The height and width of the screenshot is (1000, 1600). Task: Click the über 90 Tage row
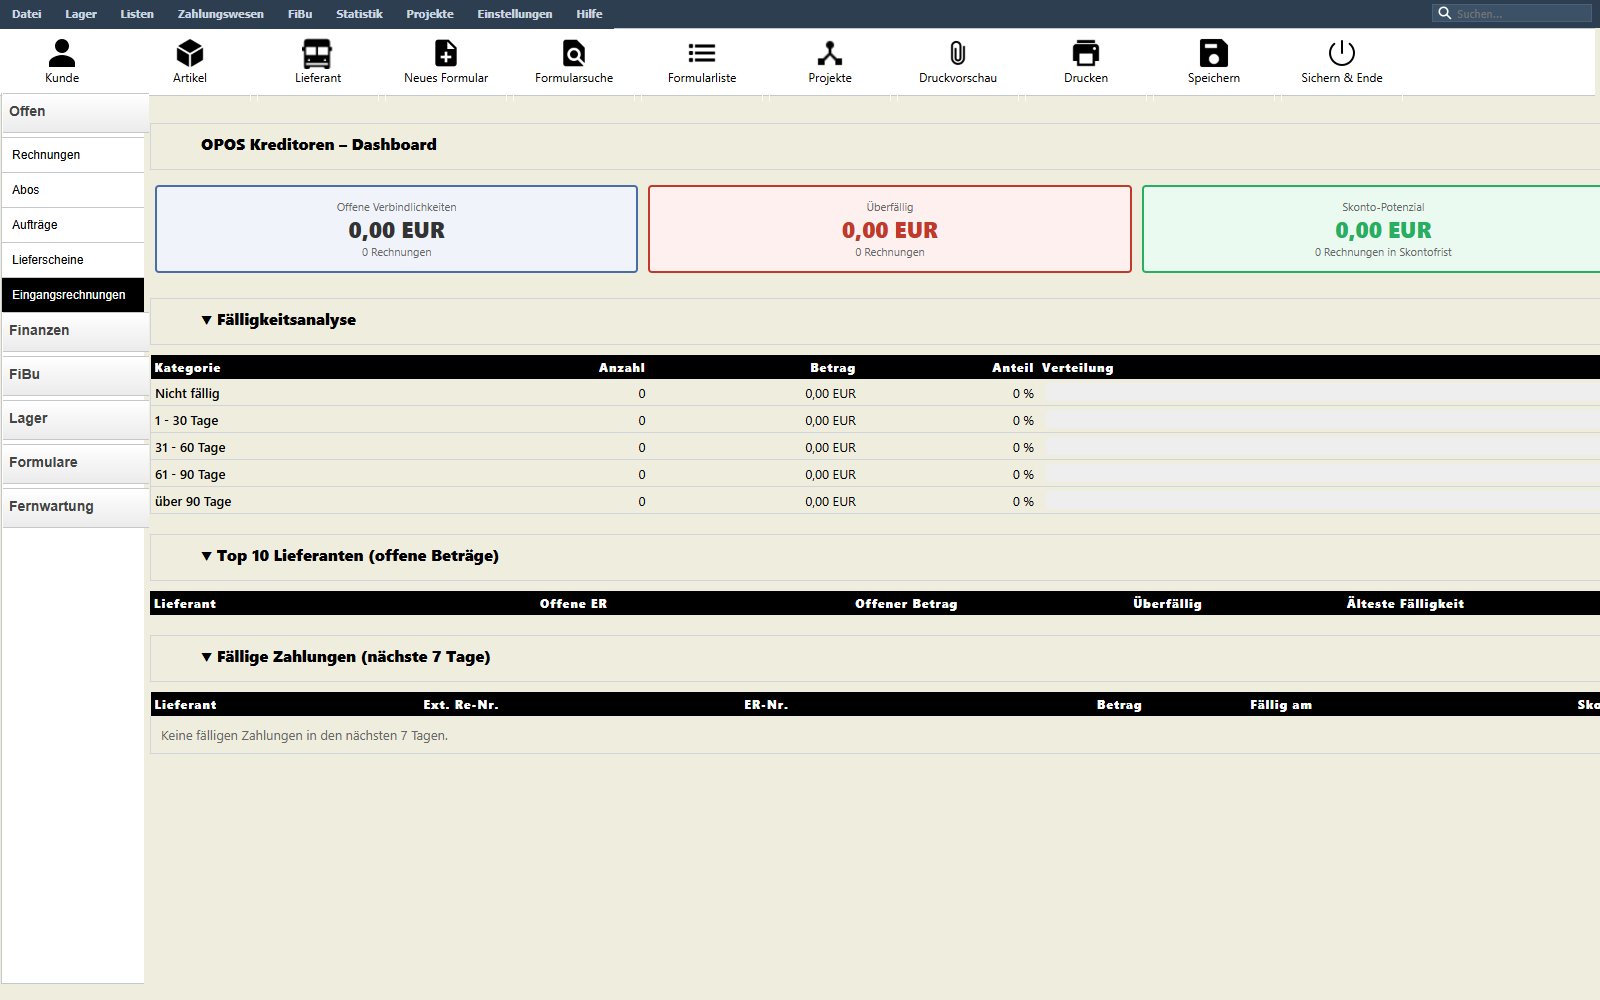coord(875,501)
